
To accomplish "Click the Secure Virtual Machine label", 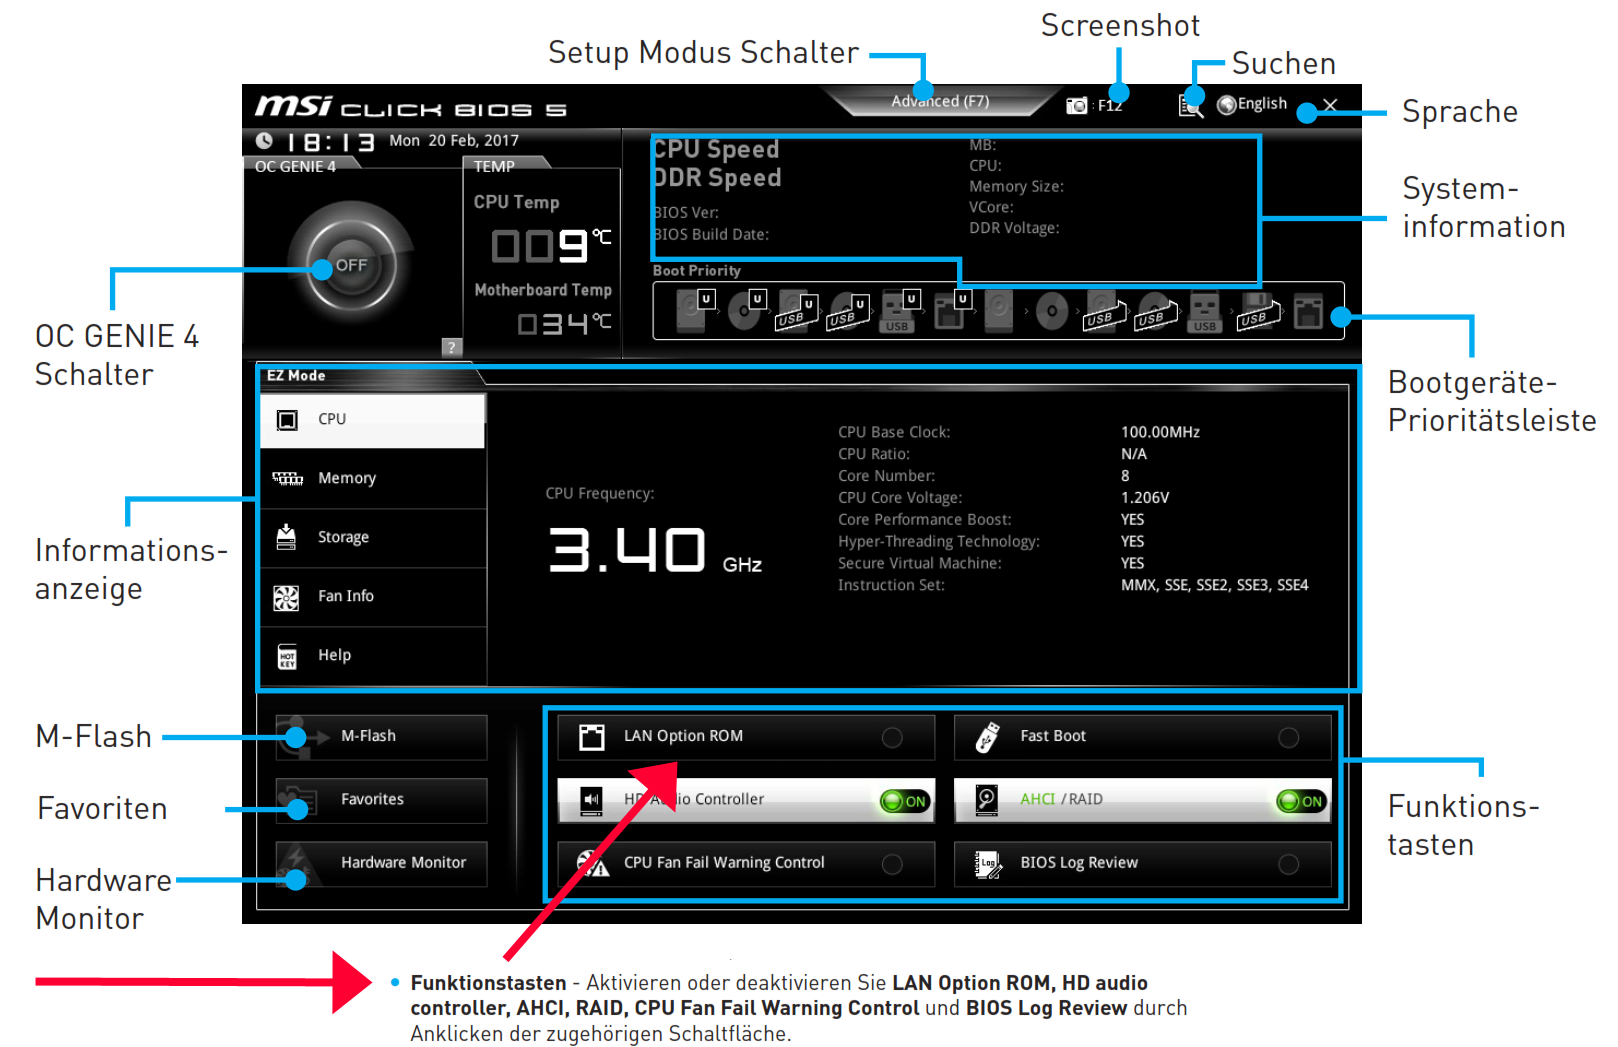I will tap(919, 564).
